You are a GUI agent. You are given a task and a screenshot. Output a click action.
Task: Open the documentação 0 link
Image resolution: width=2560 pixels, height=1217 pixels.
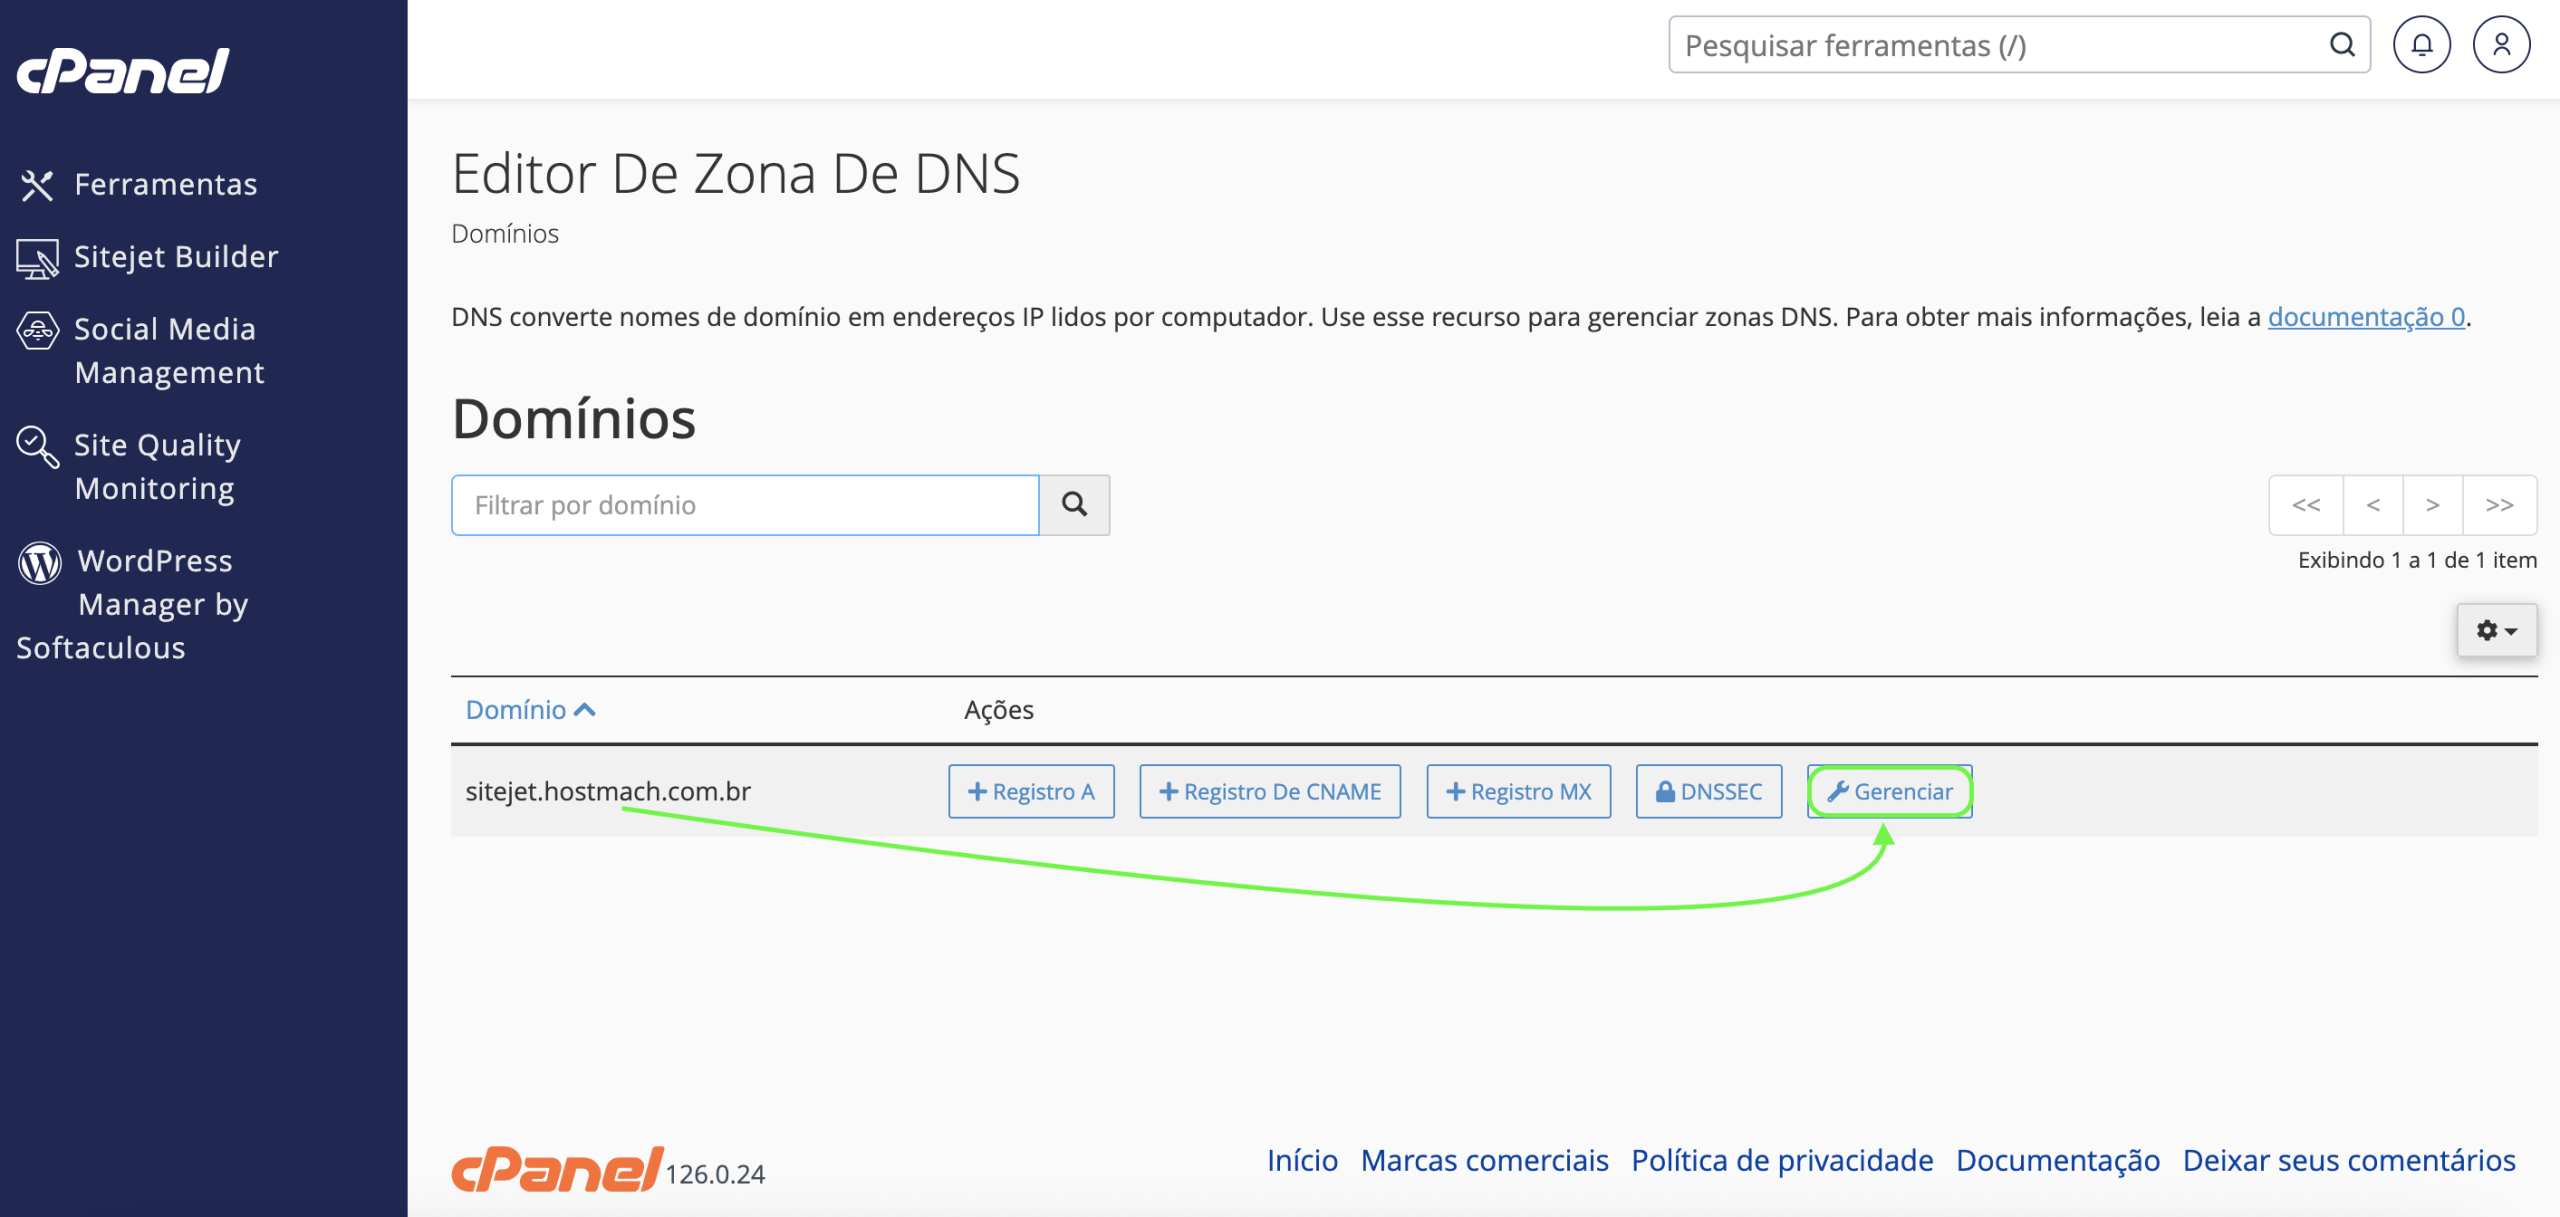tap(2366, 317)
